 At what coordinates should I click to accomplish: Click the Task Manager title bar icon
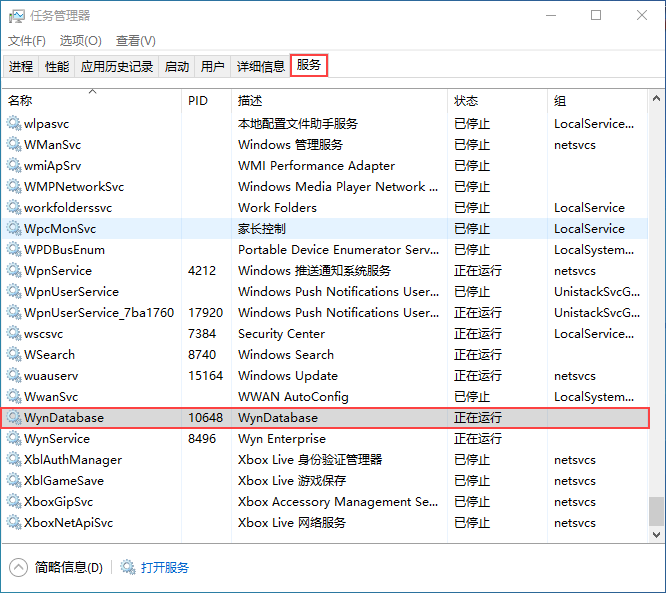pos(17,16)
